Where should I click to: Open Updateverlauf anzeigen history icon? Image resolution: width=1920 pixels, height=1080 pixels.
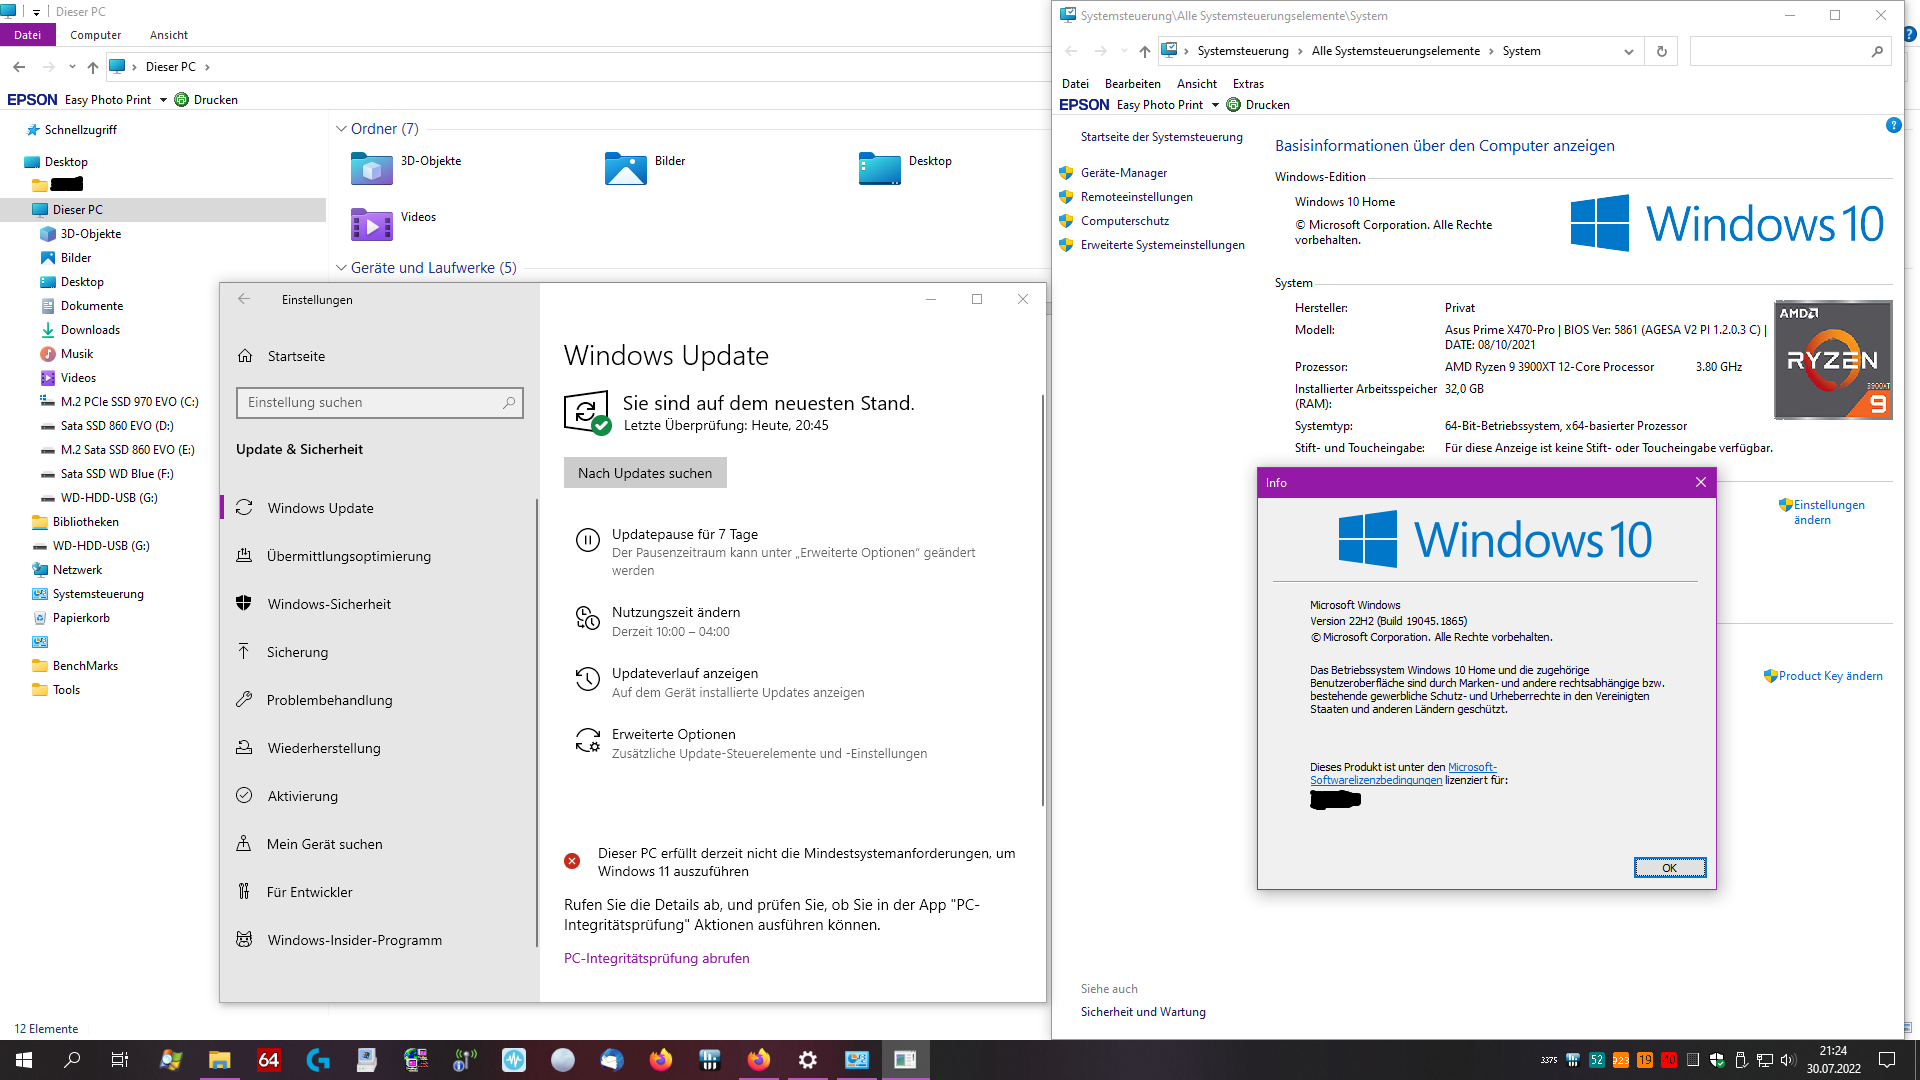point(587,679)
